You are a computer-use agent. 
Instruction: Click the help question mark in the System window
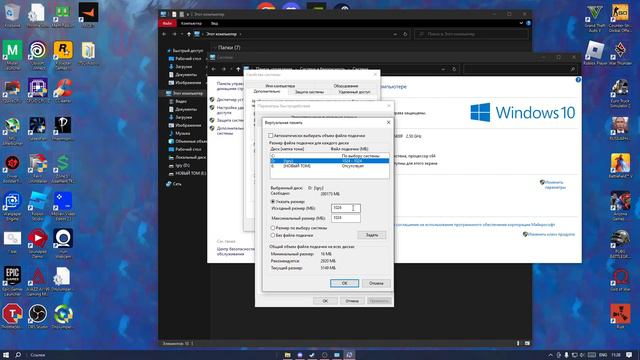578,80
